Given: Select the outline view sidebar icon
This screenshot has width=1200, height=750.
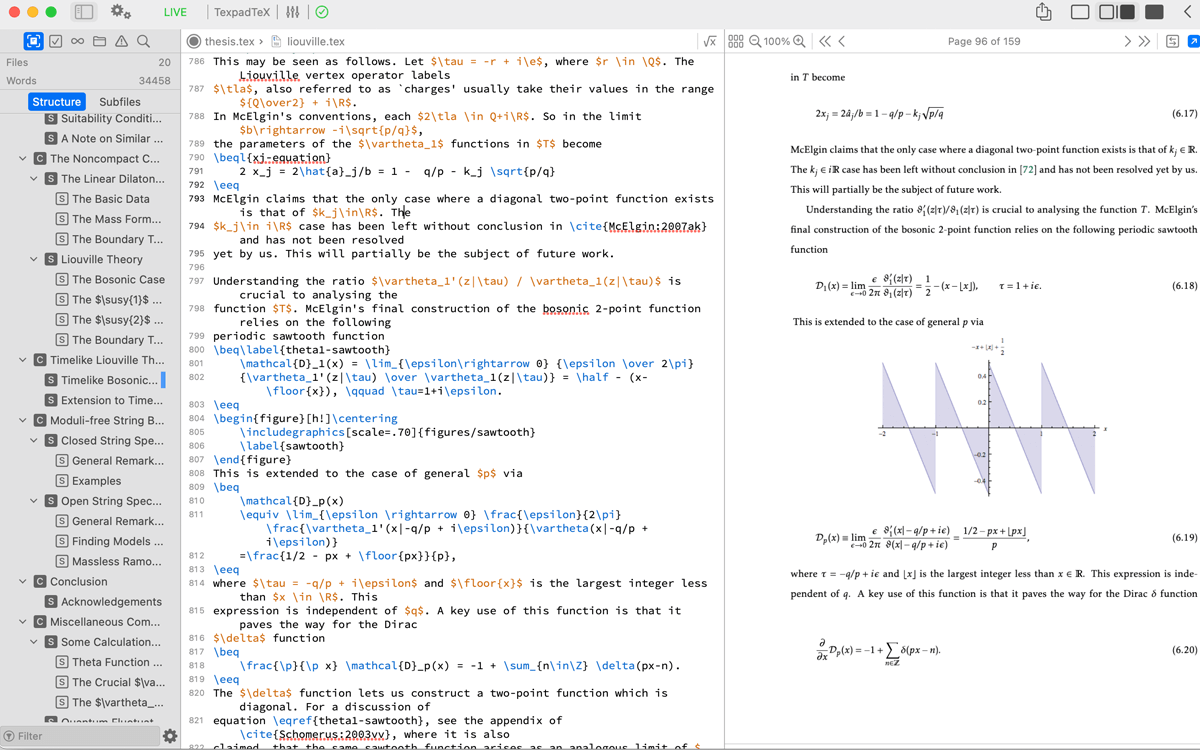Looking at the screenshot, I should tap(33, 41).
